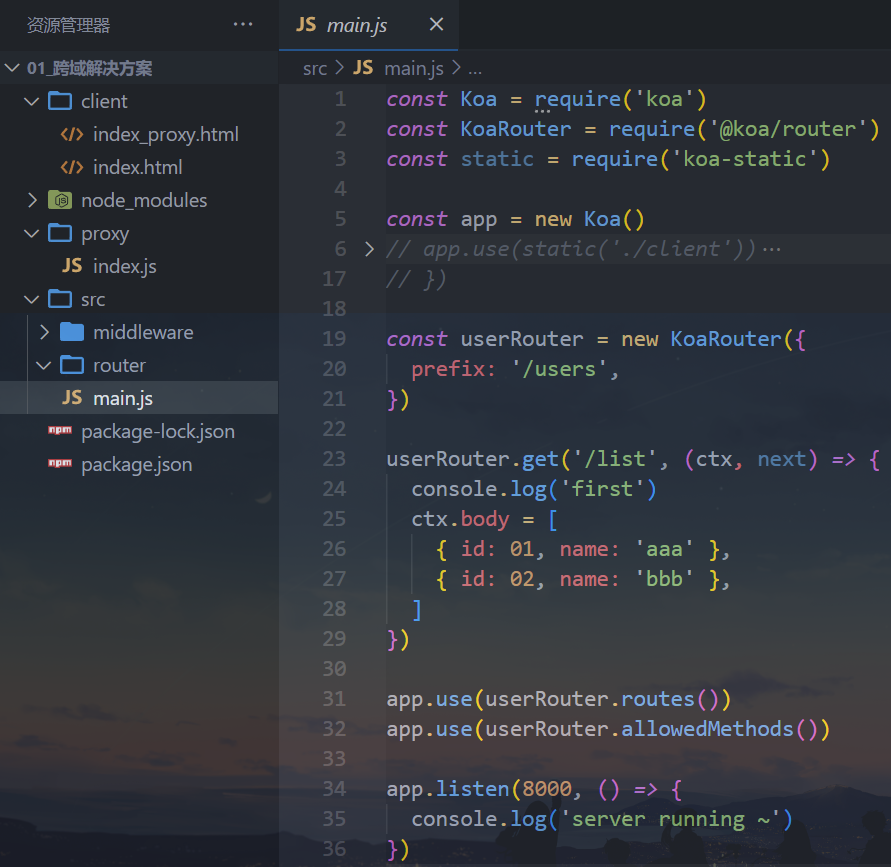
Task: Click the middleware filled folder icon
Action: pyautogui.click(x=72, y=332)
